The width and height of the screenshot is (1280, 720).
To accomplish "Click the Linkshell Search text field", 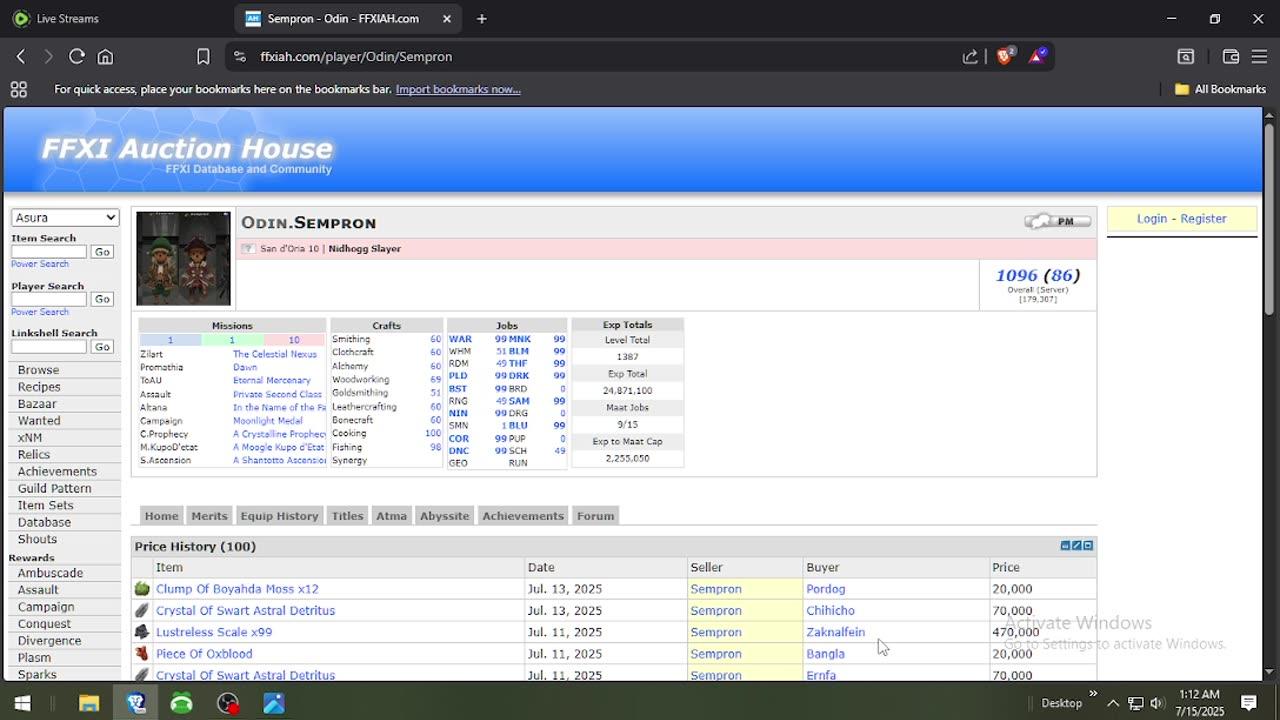I will (x=49, y=347).
